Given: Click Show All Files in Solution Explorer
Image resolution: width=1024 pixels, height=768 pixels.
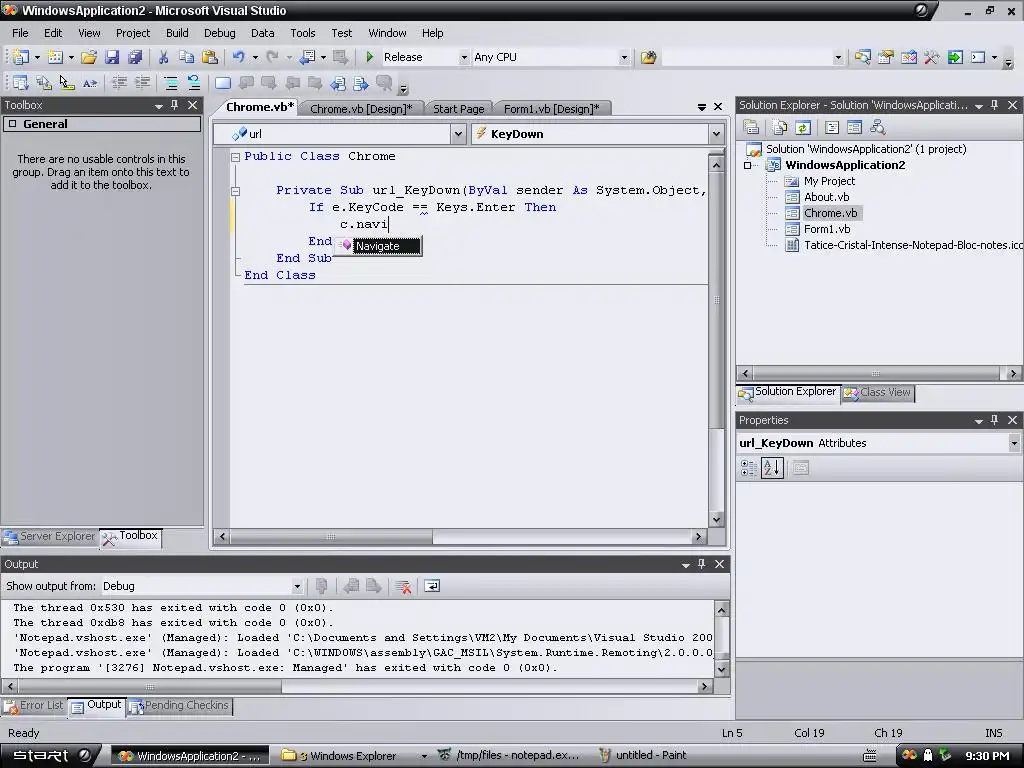Looking at the screenshot, I should [x=779, y=127].
